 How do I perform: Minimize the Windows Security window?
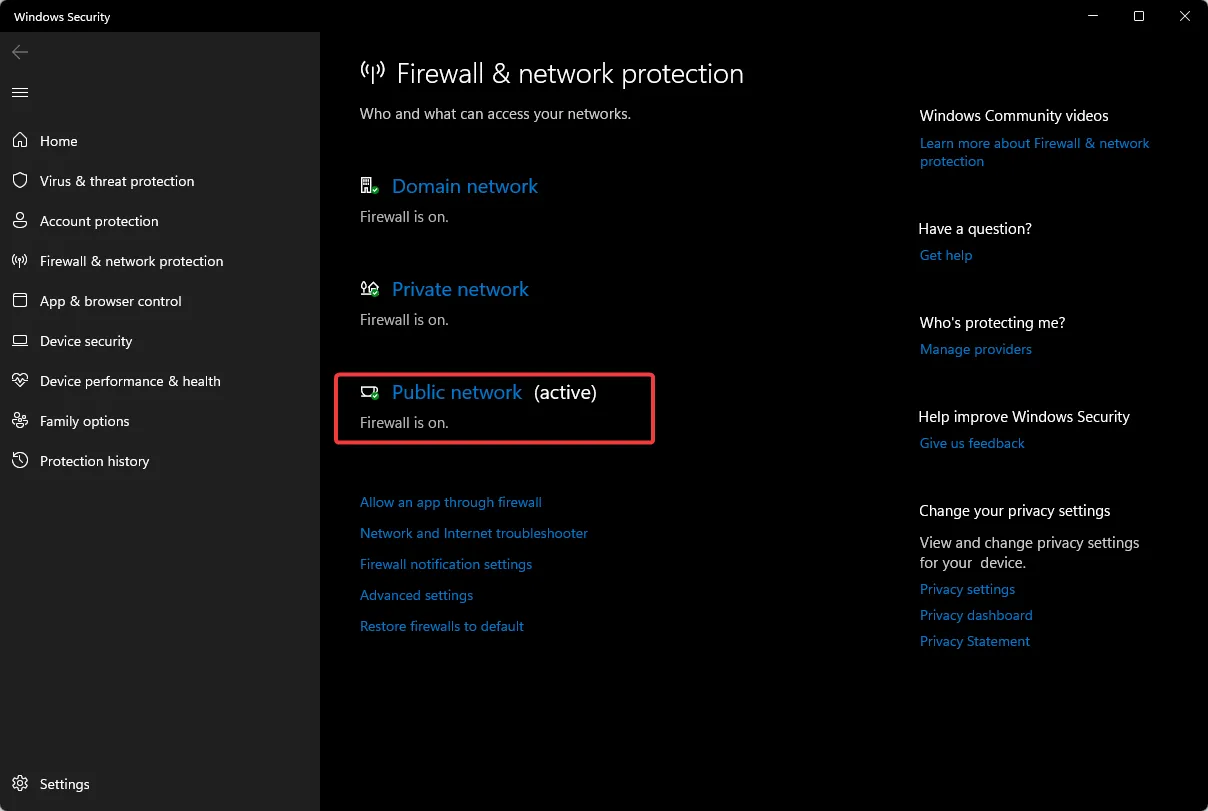click(x=1093, y=16)
